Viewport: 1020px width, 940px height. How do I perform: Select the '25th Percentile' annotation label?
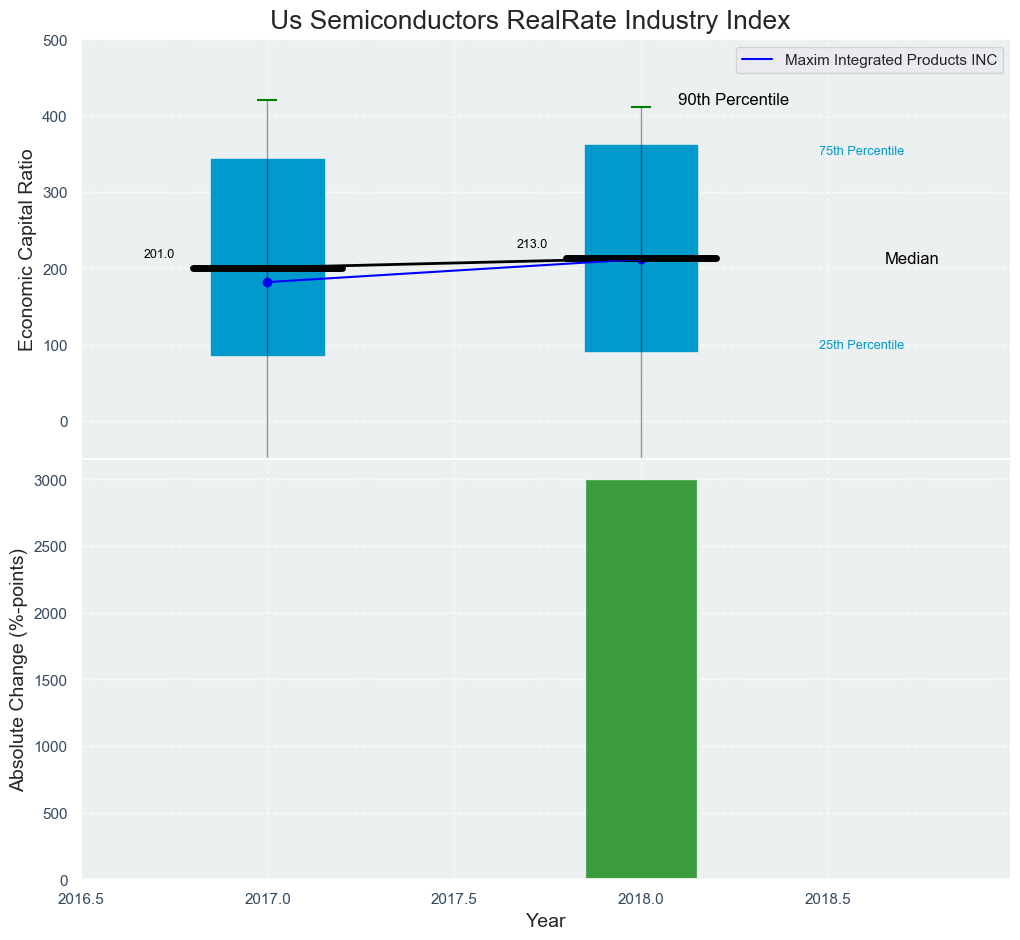(x=861, y=345)
